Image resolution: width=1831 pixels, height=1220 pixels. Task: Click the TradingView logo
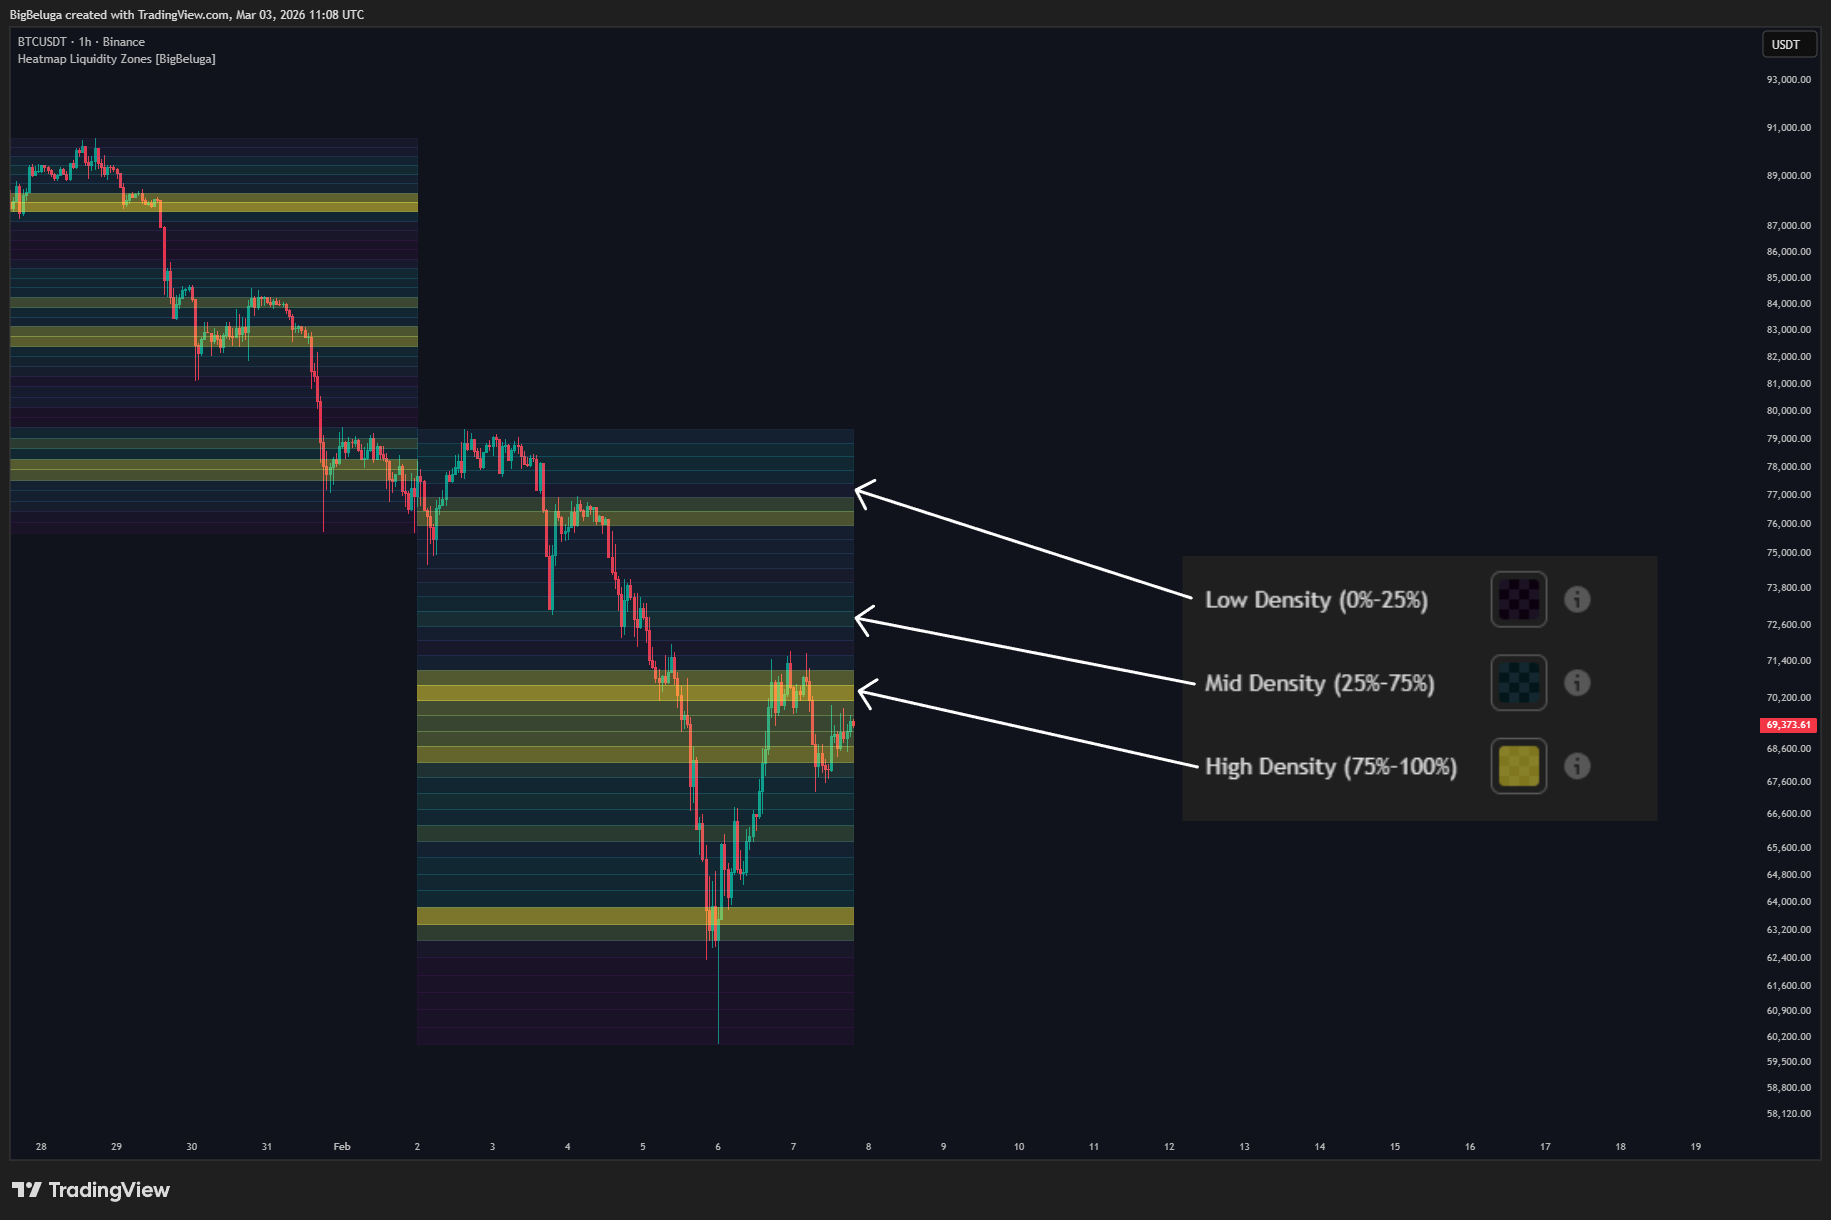[91, 1189]
